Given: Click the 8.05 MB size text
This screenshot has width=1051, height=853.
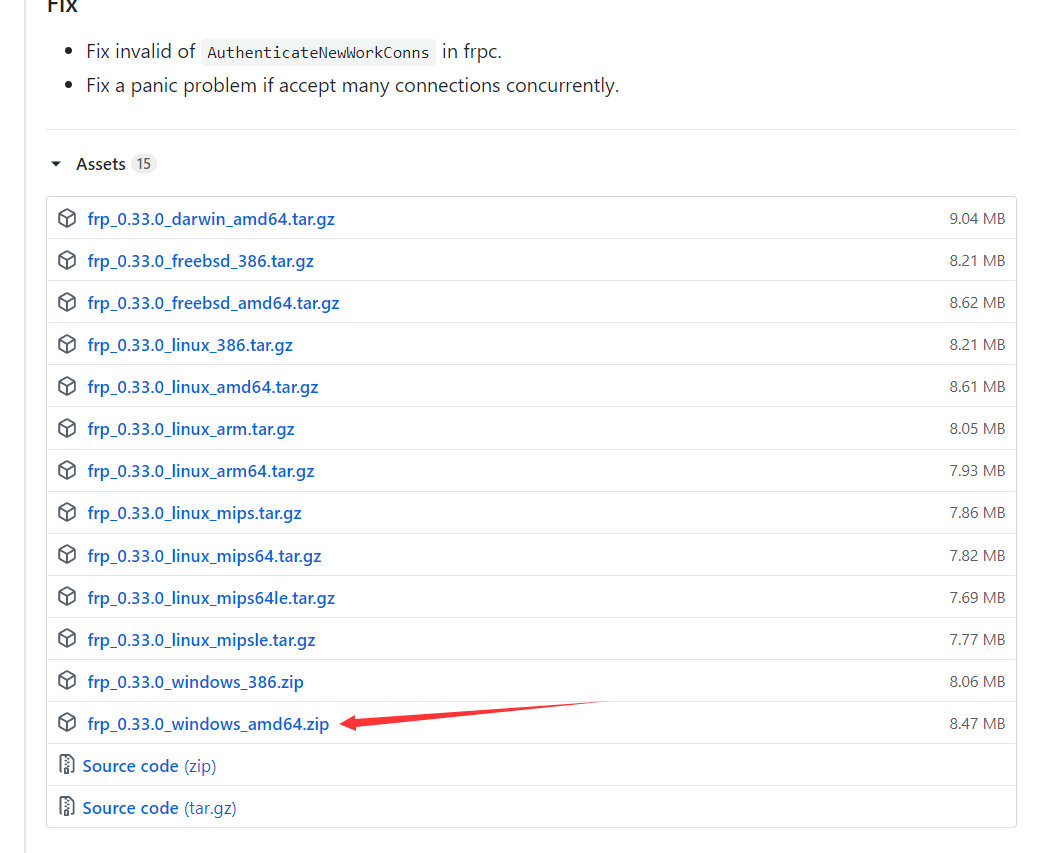Looking at the screenshot, I should 977,429.
